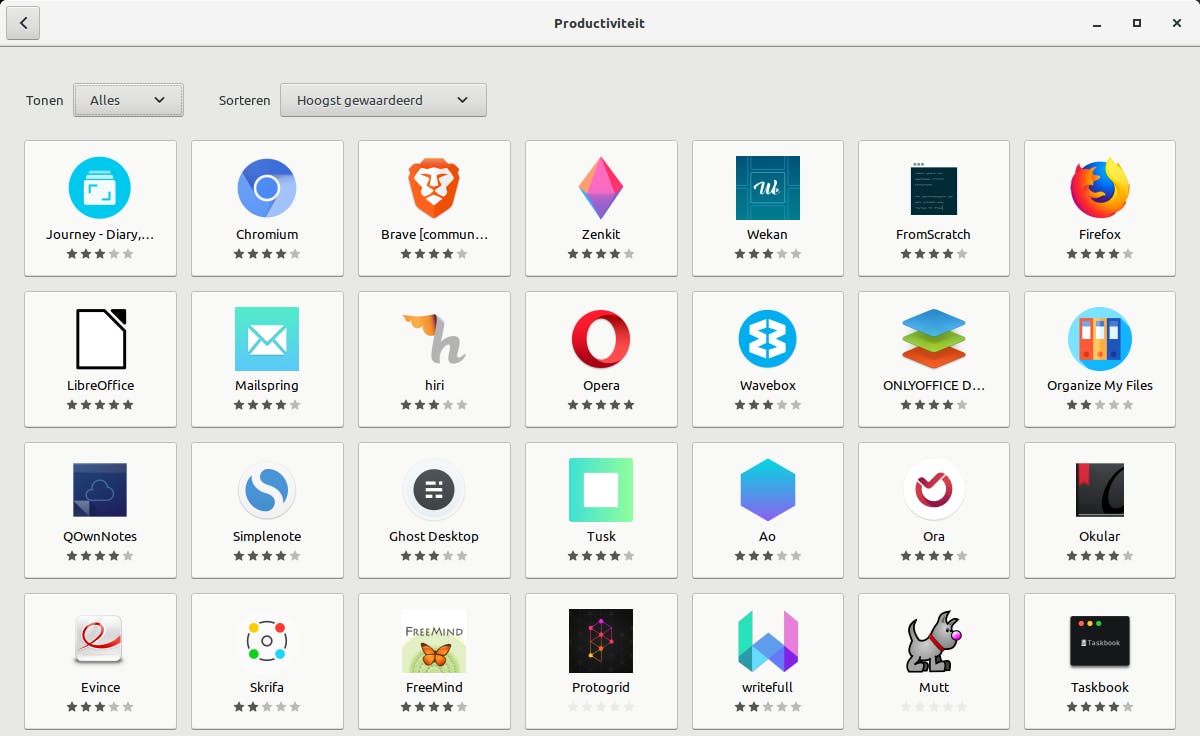The width and height of the screenshot is (1200, 736).
Task: Open the Tusk green square icon
Action: coord(601,490)
